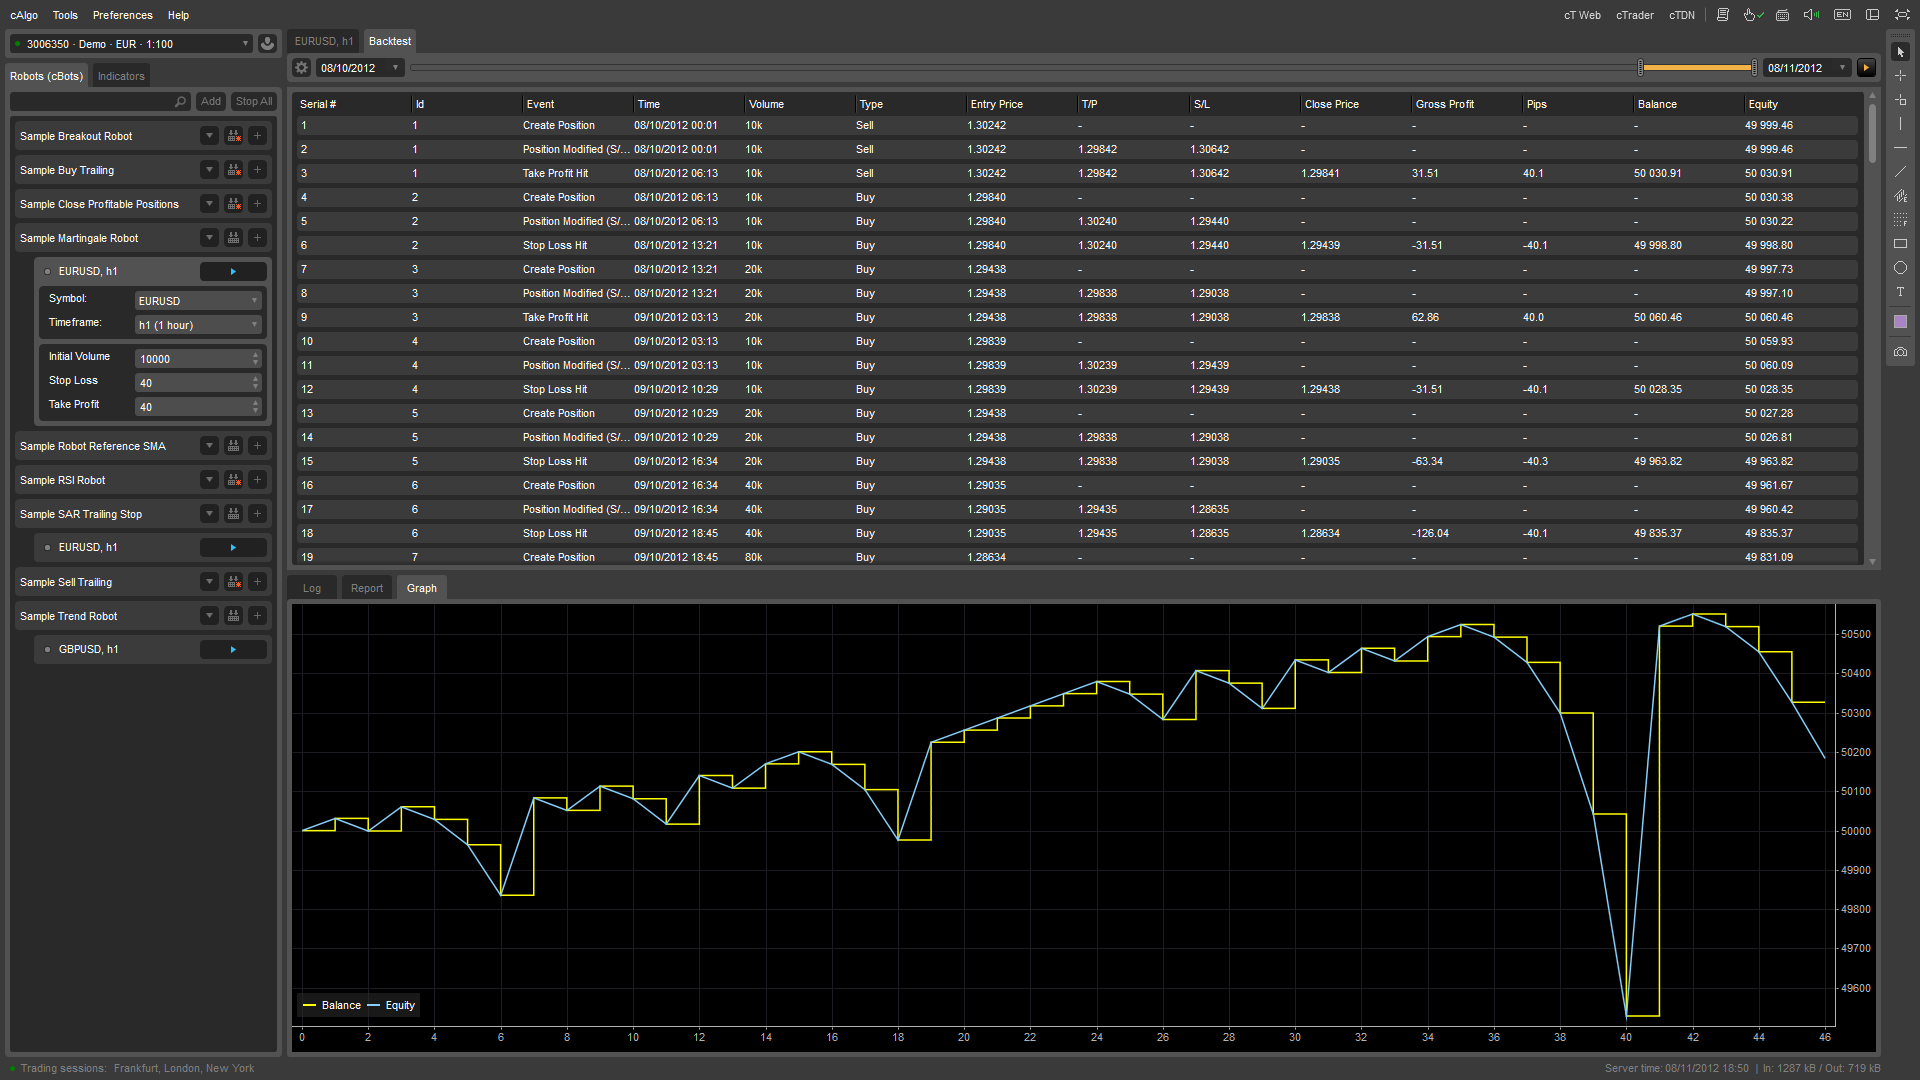Open backtest settings gear icon

(302, 68)
